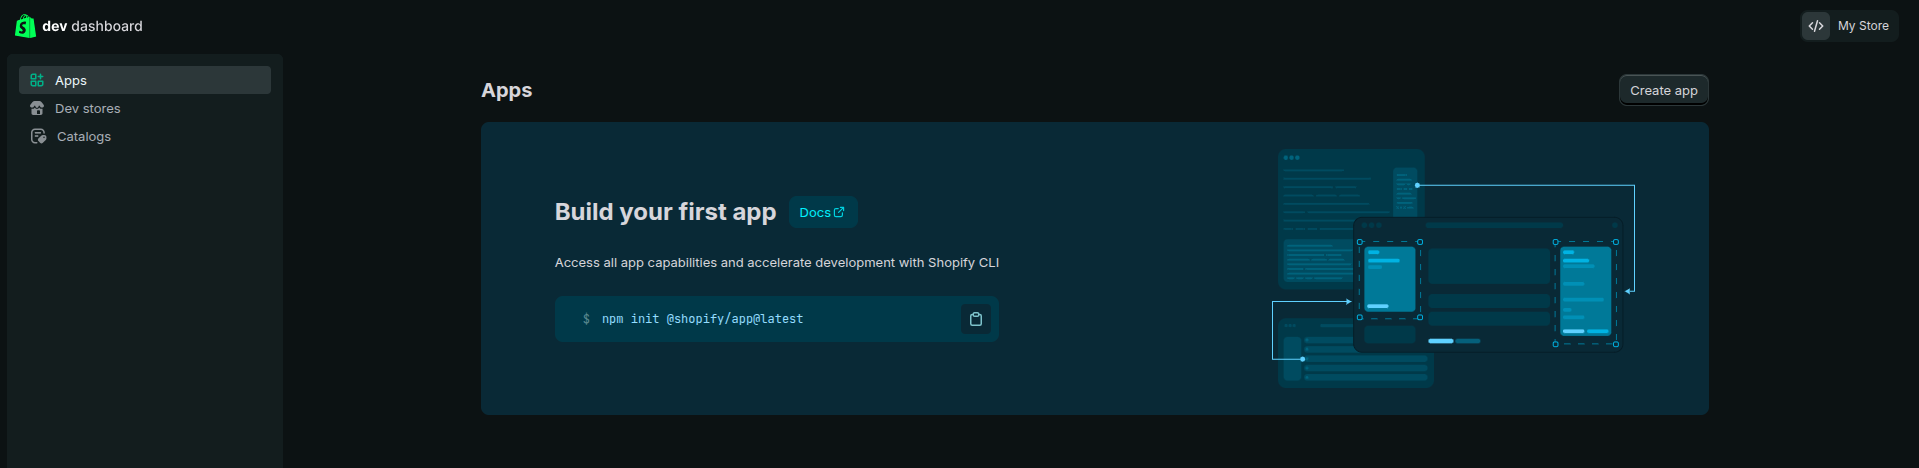
Task: Click the 'Apps' page heading
Action: click(507, 90)
